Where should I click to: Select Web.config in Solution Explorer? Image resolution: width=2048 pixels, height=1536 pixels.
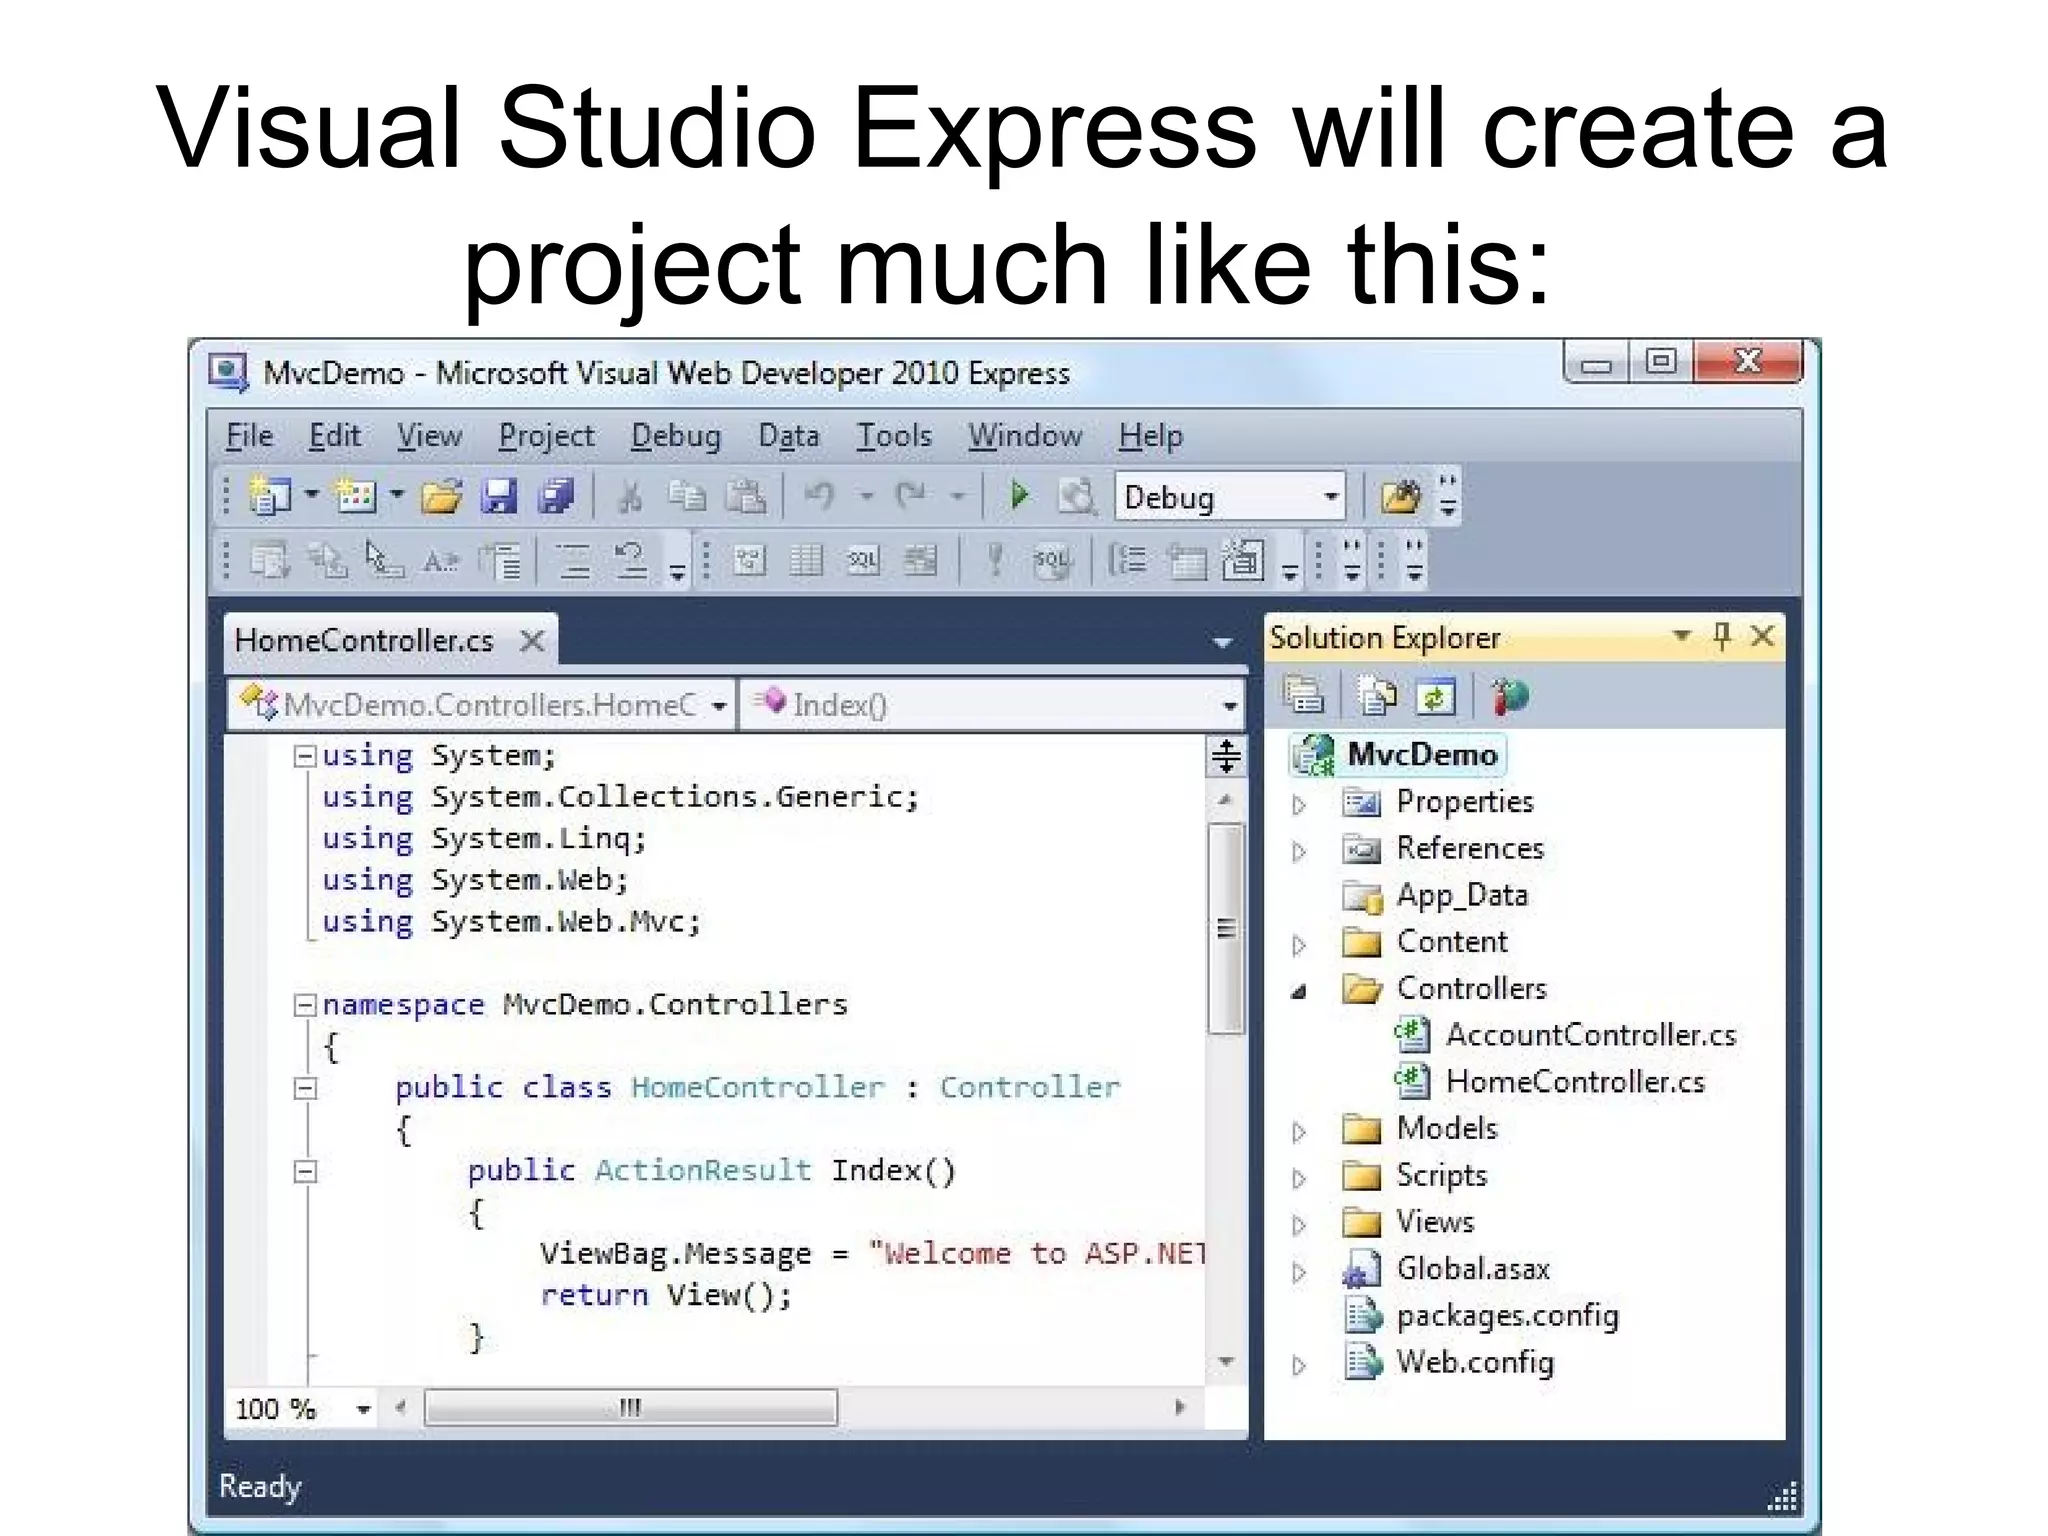coord(1474,1363)
